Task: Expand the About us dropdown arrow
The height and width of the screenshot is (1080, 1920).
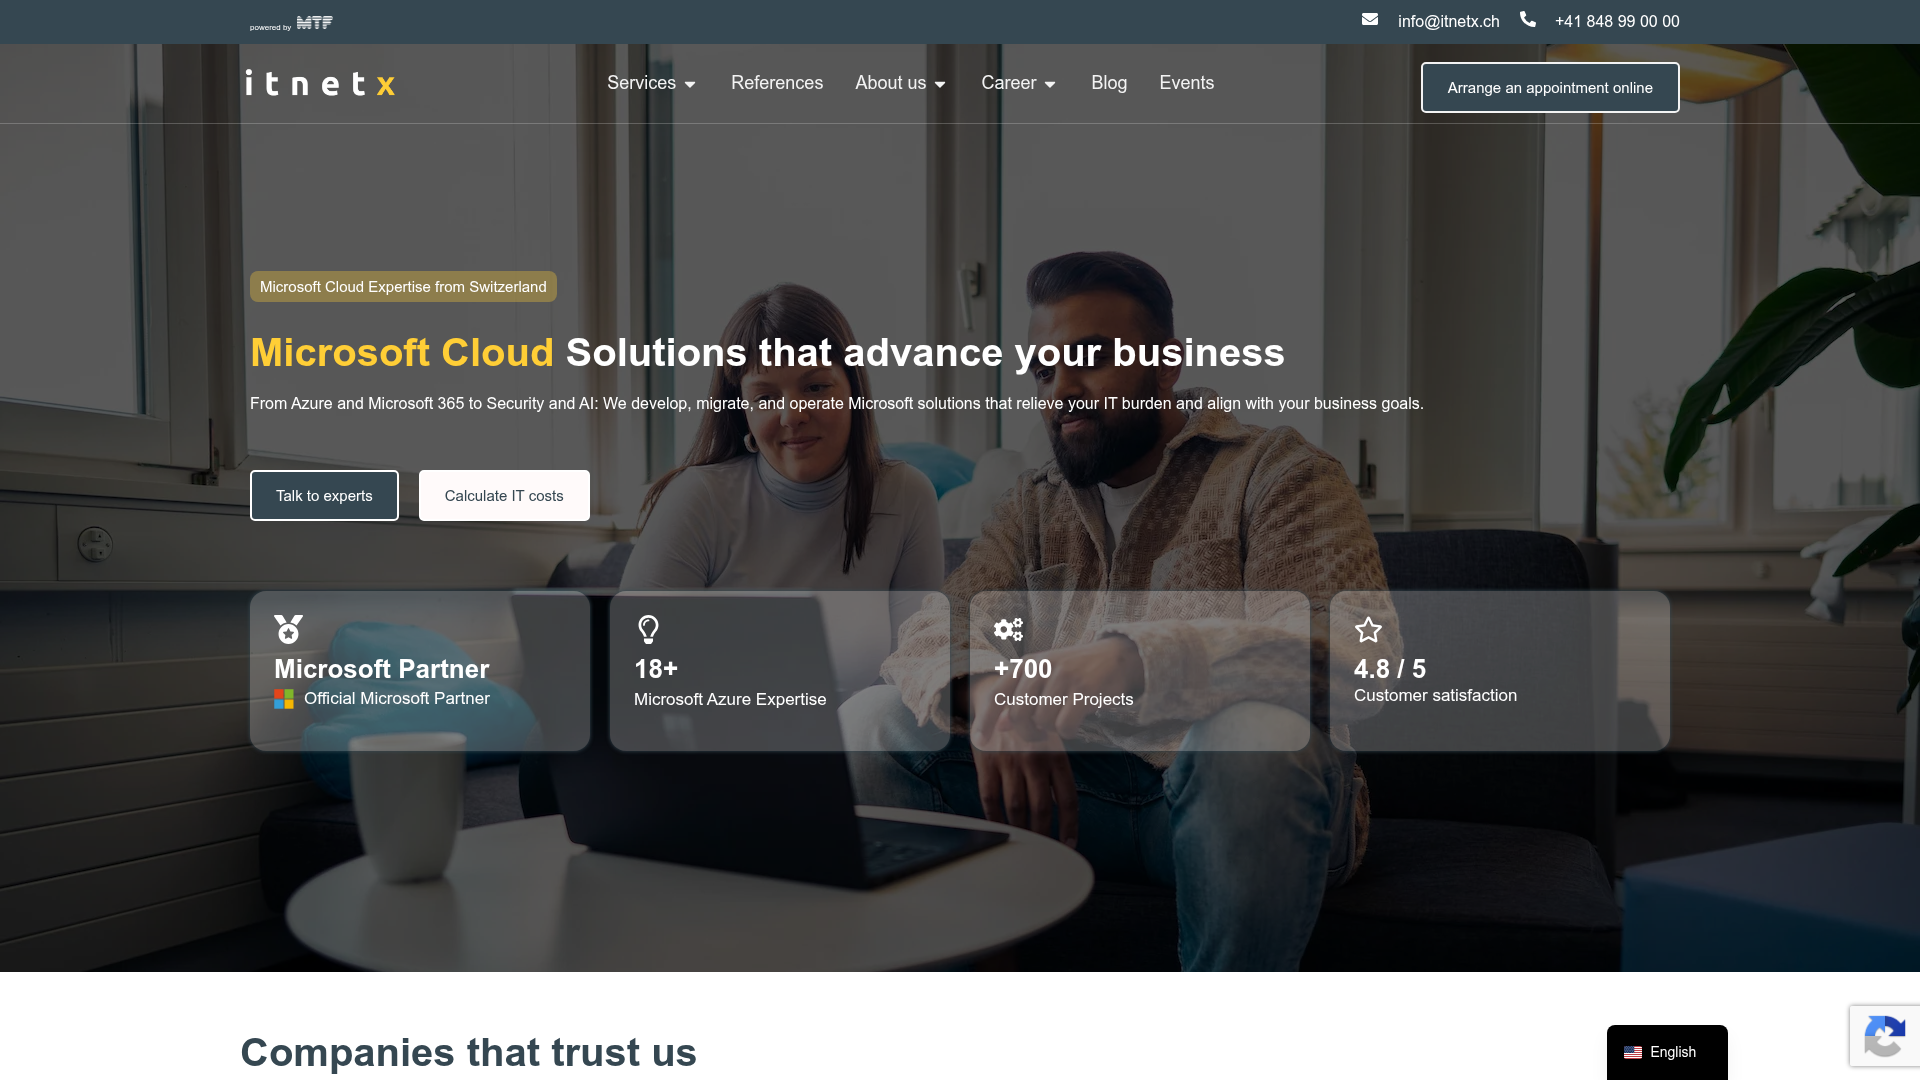Action: (x=940, y=85)
